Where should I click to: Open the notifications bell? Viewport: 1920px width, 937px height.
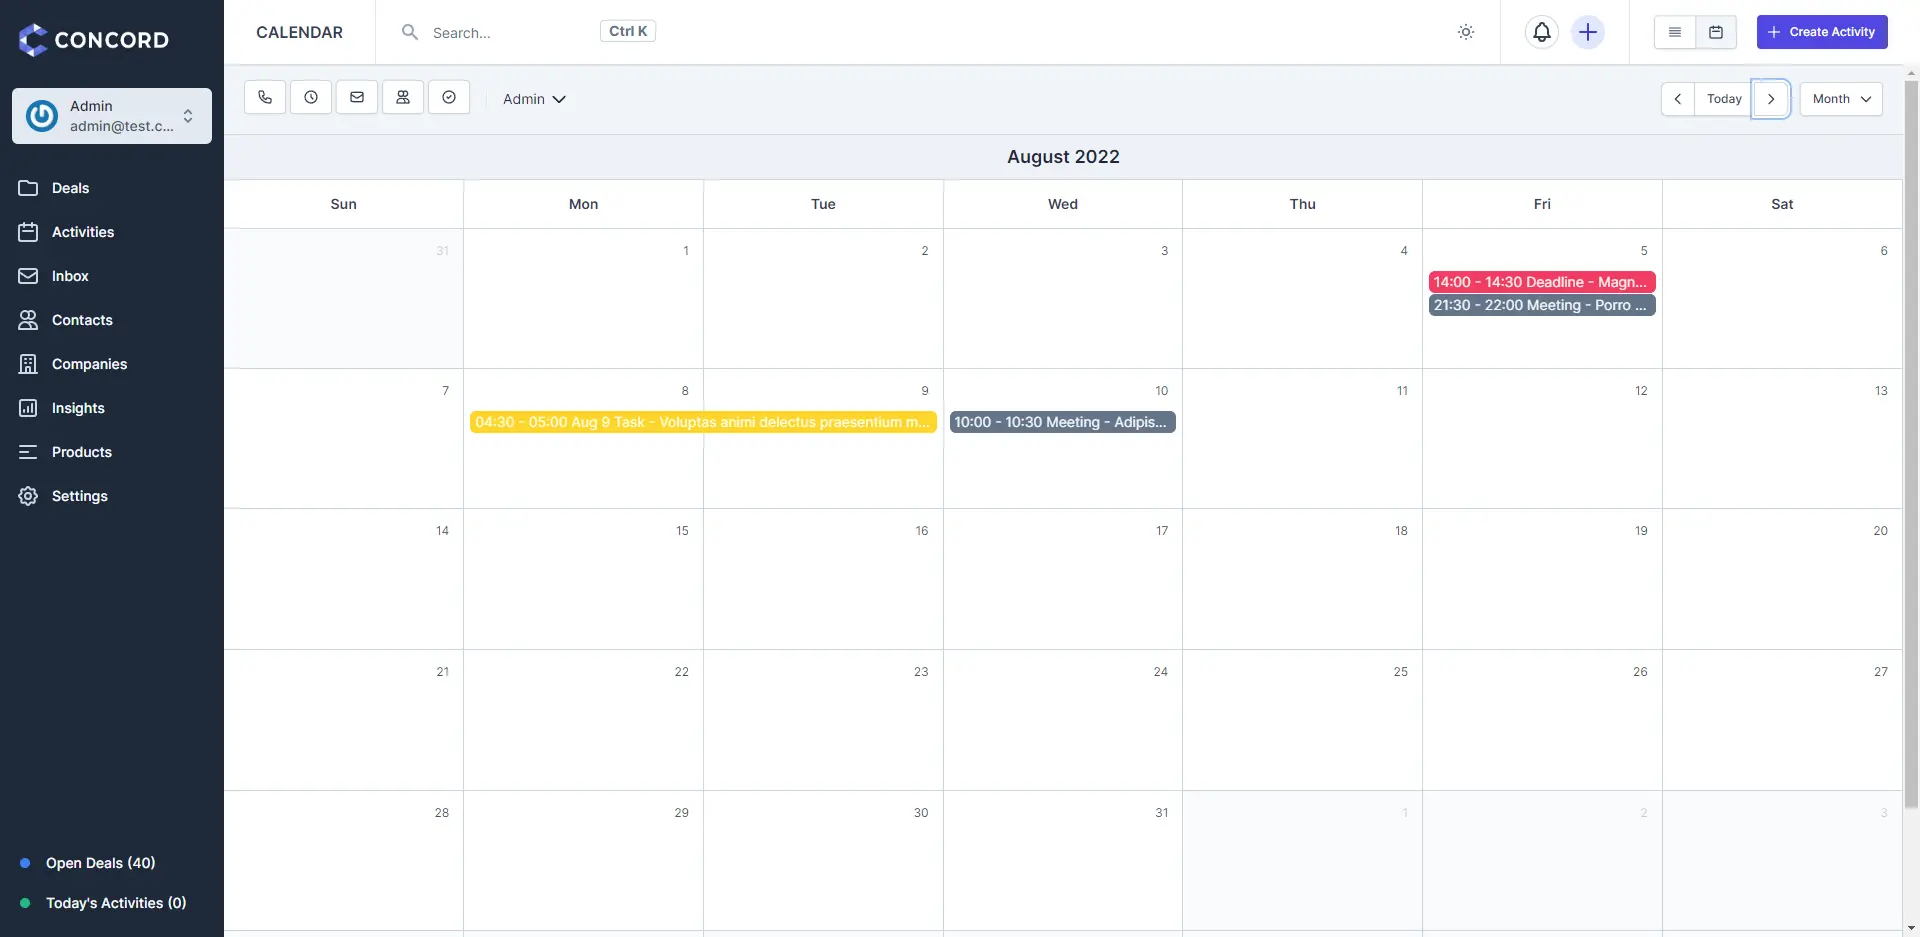point(1542,32)
